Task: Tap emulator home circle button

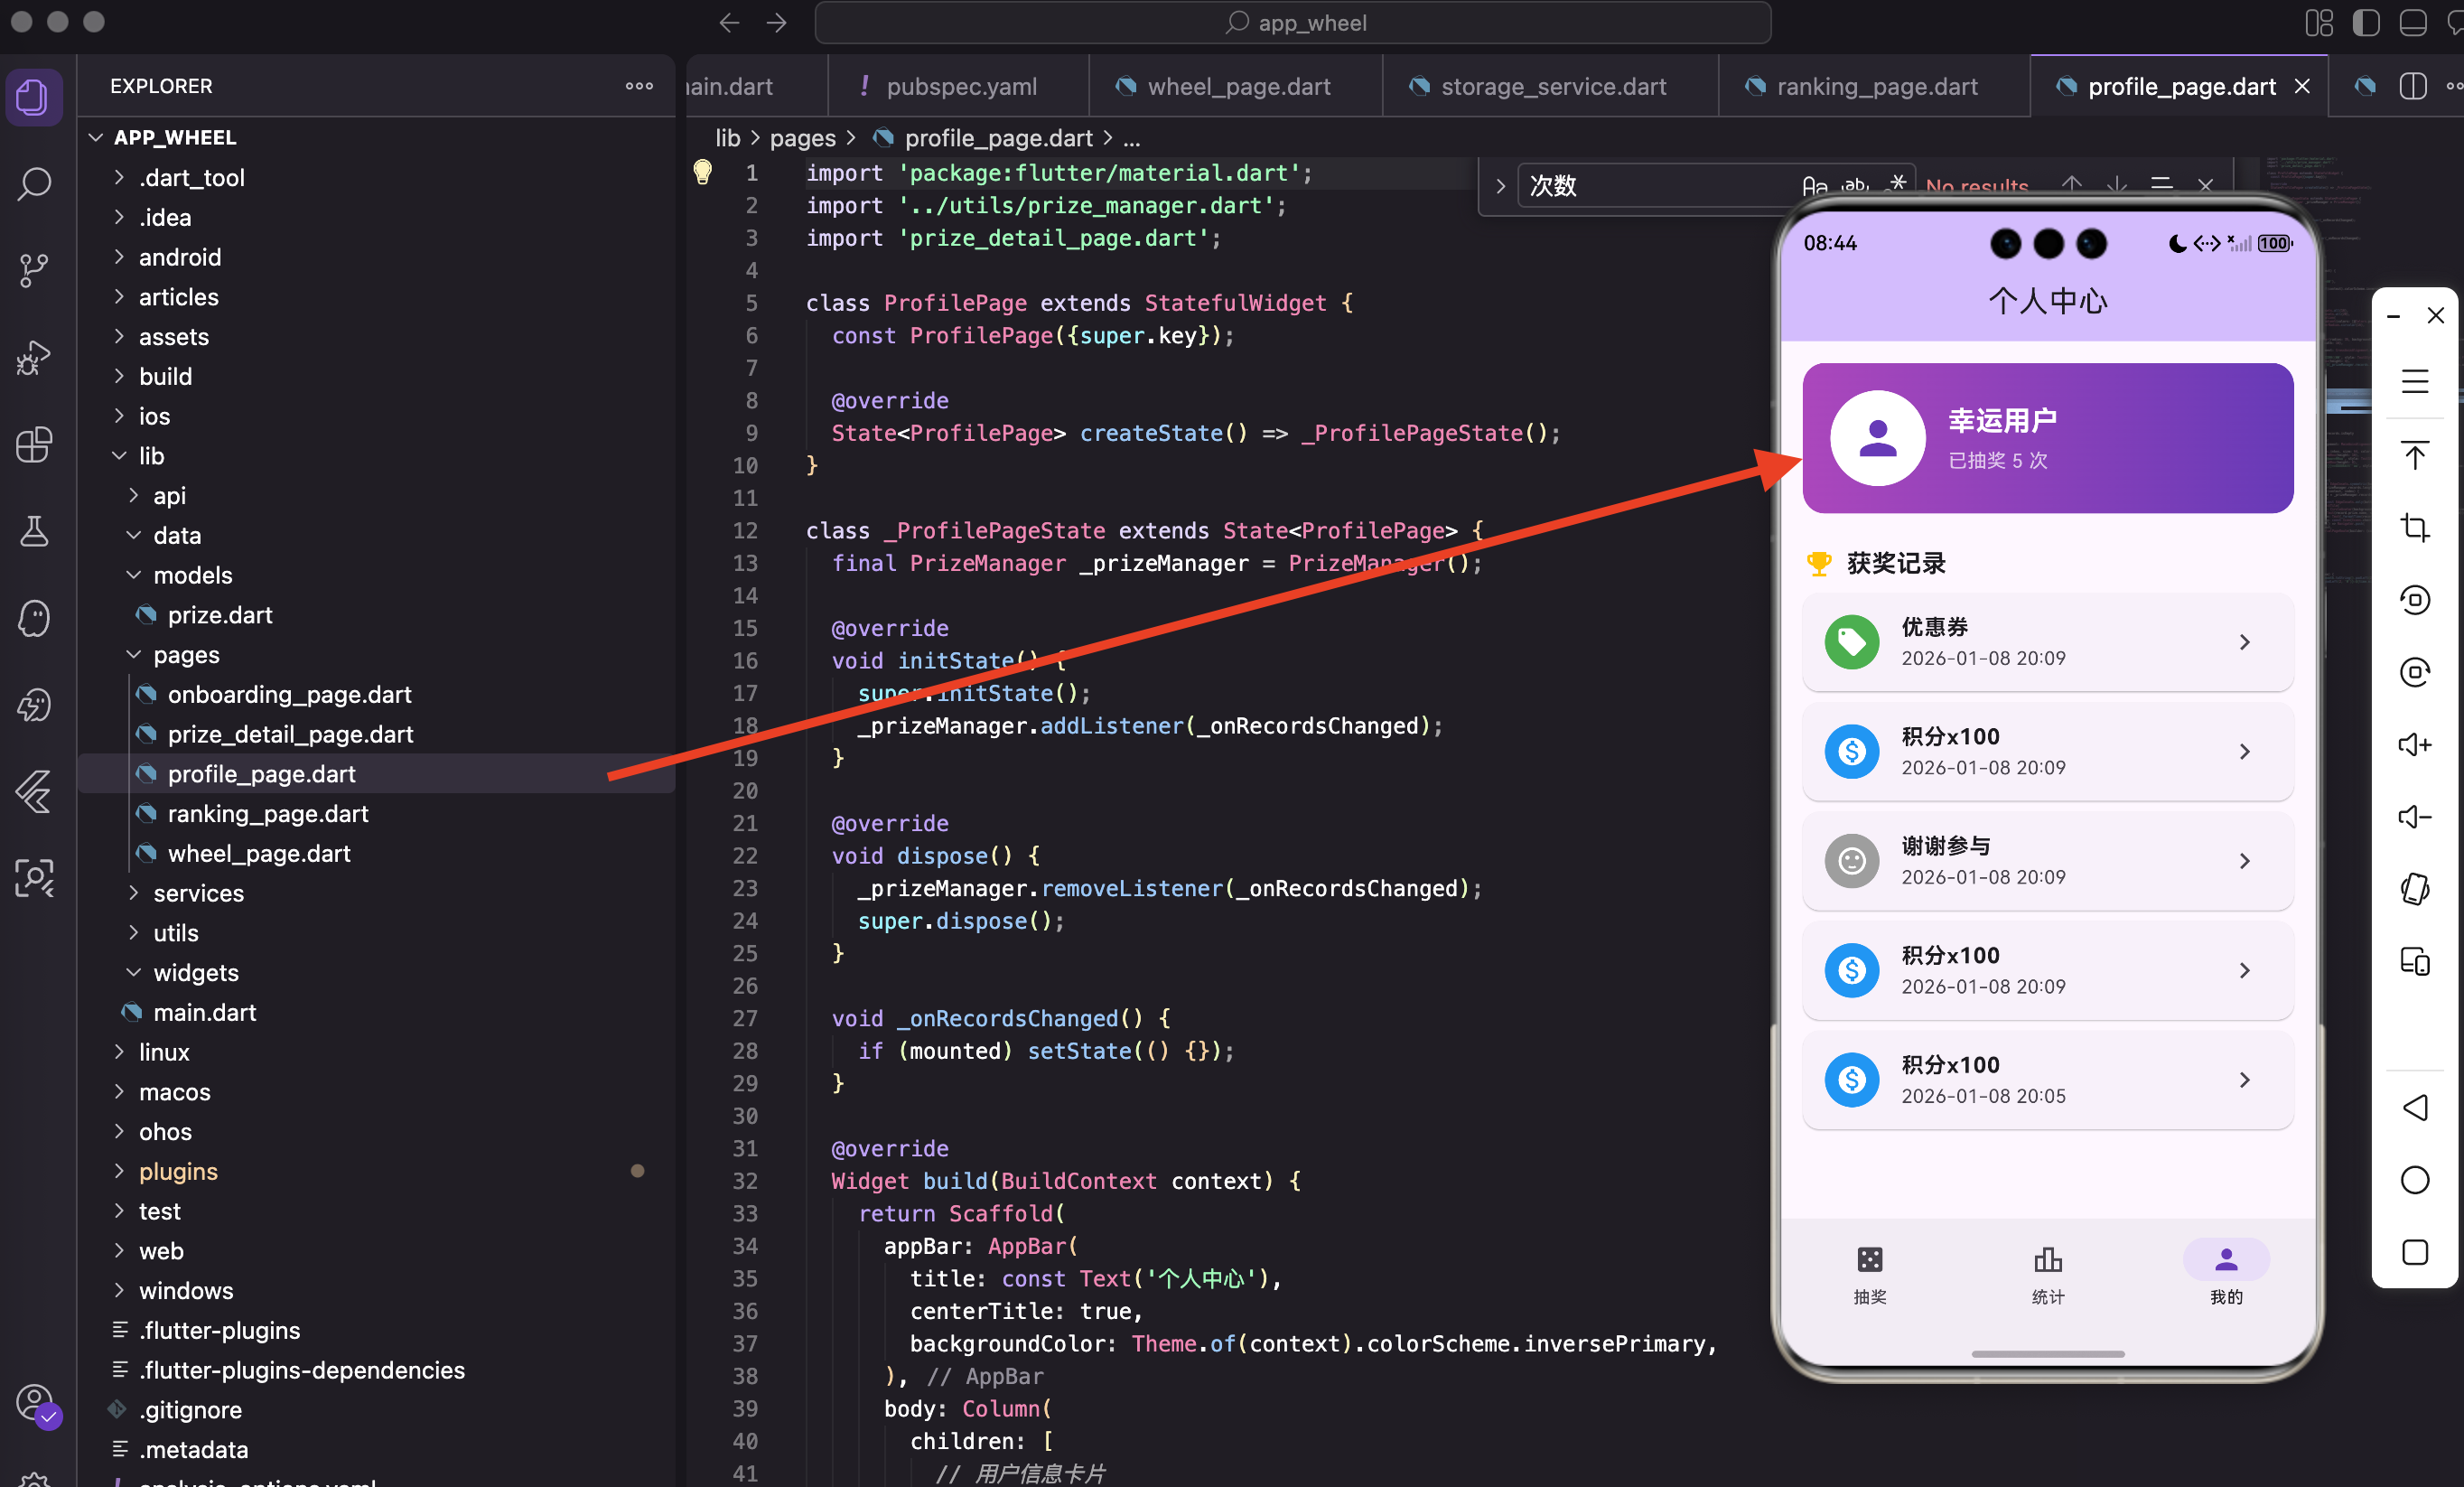Action: pos(2415,1180)
